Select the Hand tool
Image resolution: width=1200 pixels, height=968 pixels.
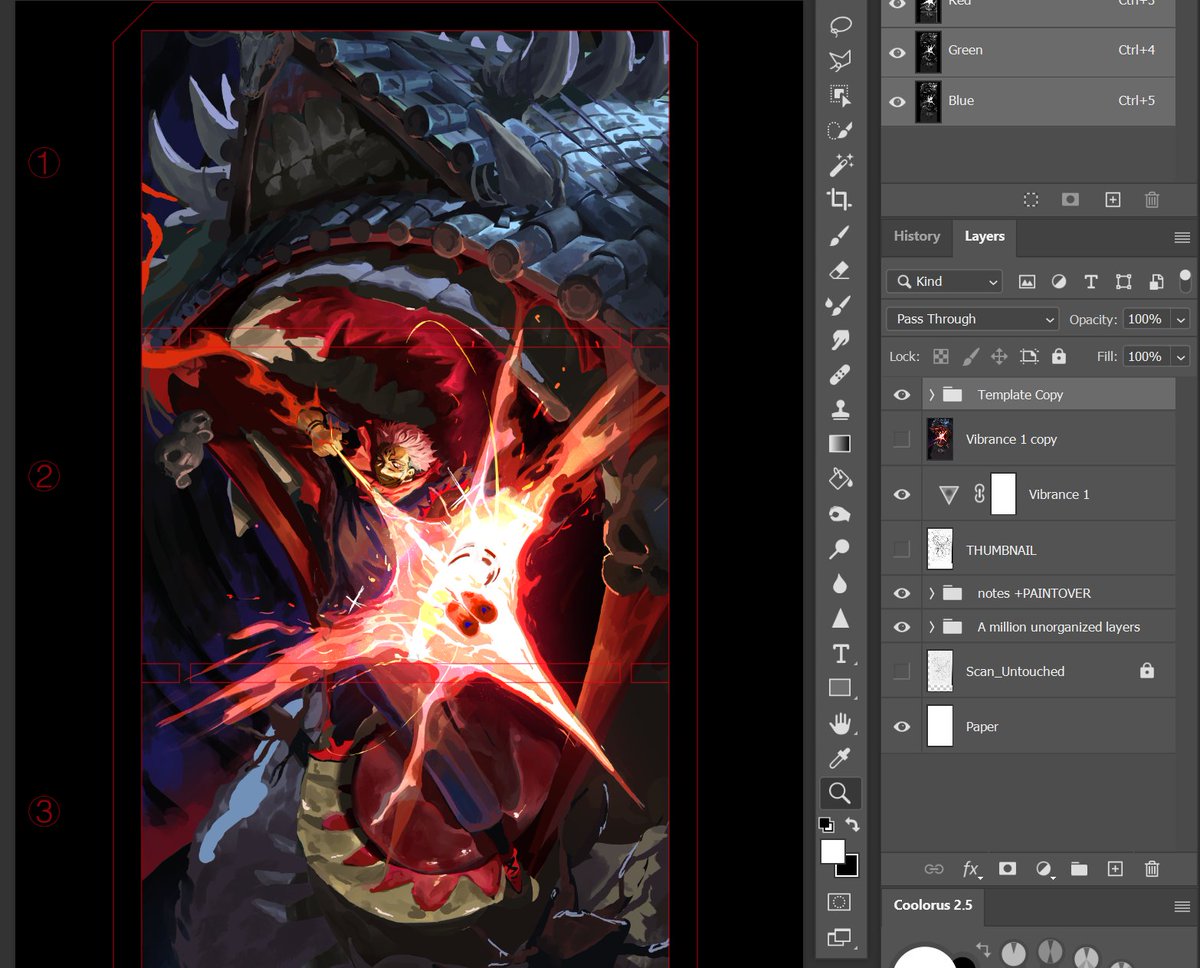(x=840, y=723)
